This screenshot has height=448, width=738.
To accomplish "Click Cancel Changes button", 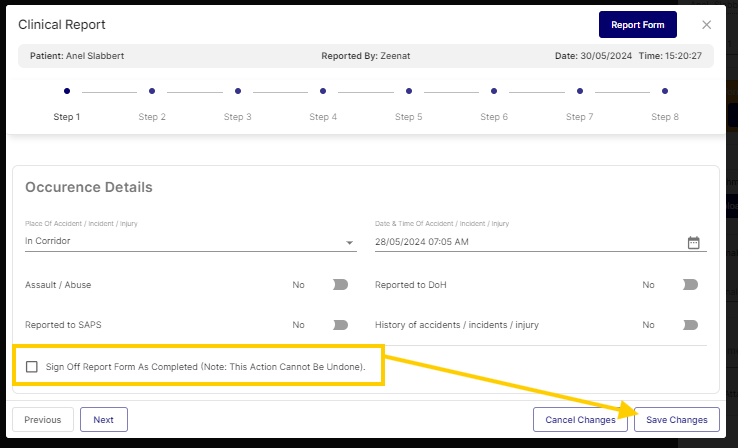I will pos(580,420).
